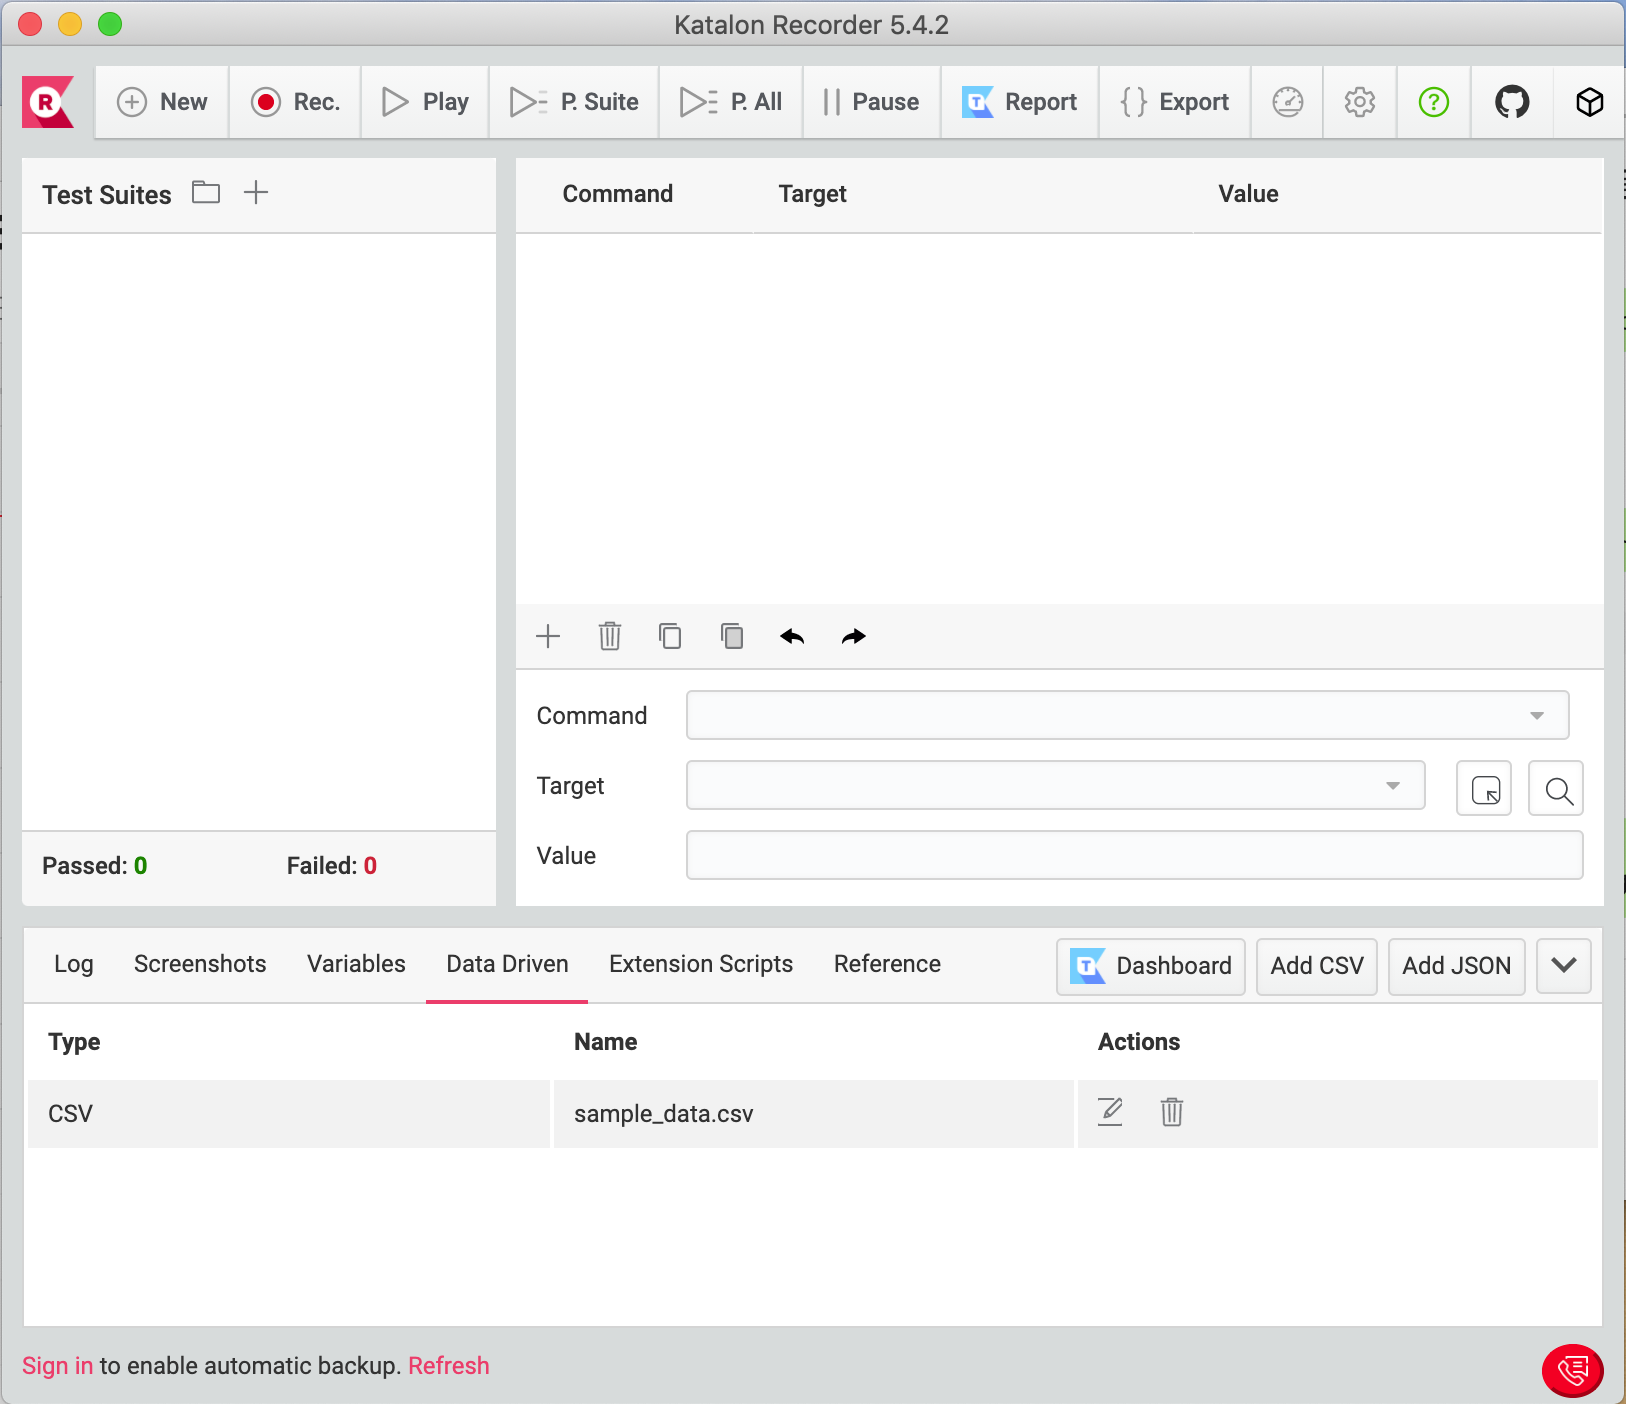The image size is (1626, 1404).
Task: Select the Data Driven tab
Action: [507, 964]
